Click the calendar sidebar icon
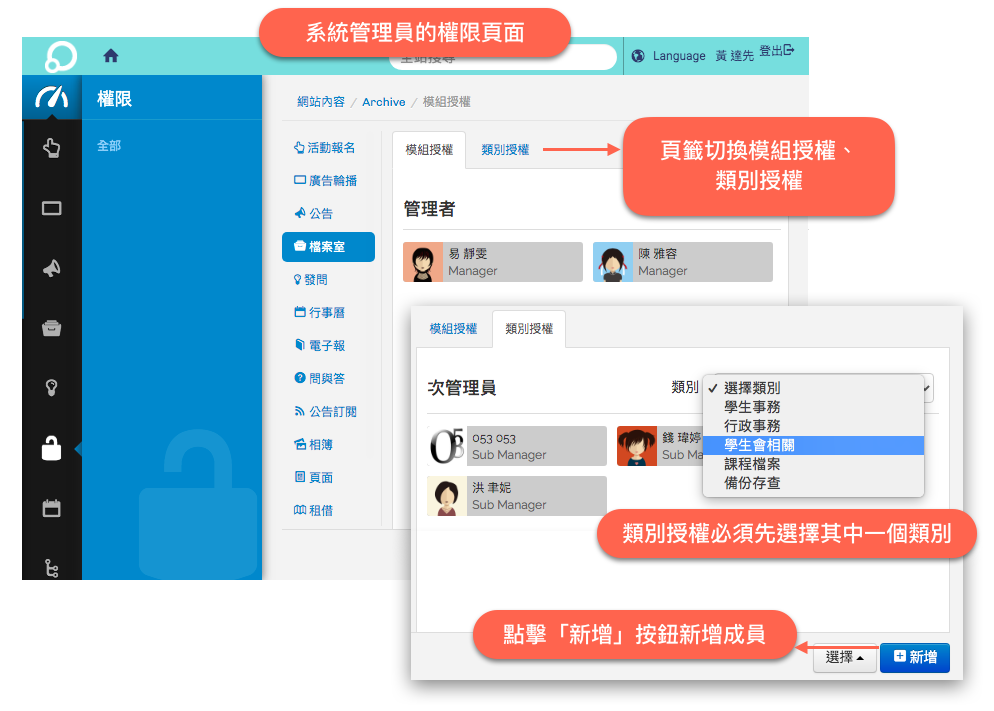Viewport: 994px width, 711px height. (x=51, y=508)
